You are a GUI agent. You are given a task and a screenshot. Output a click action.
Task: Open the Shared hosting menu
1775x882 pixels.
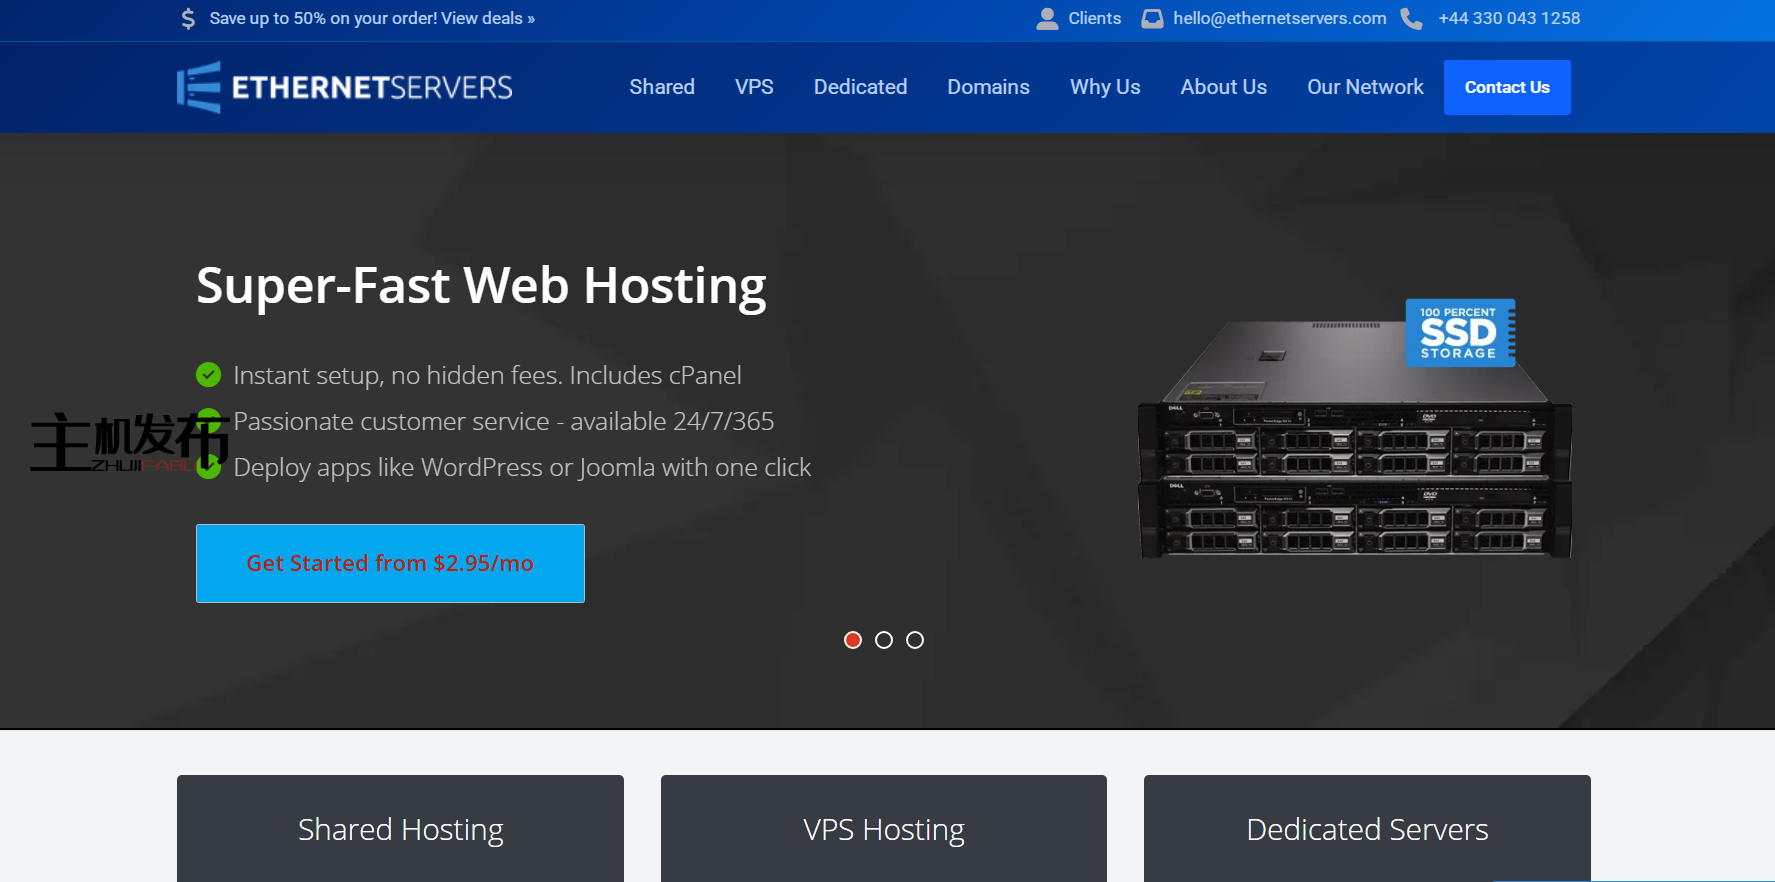[x=661, y=88]
